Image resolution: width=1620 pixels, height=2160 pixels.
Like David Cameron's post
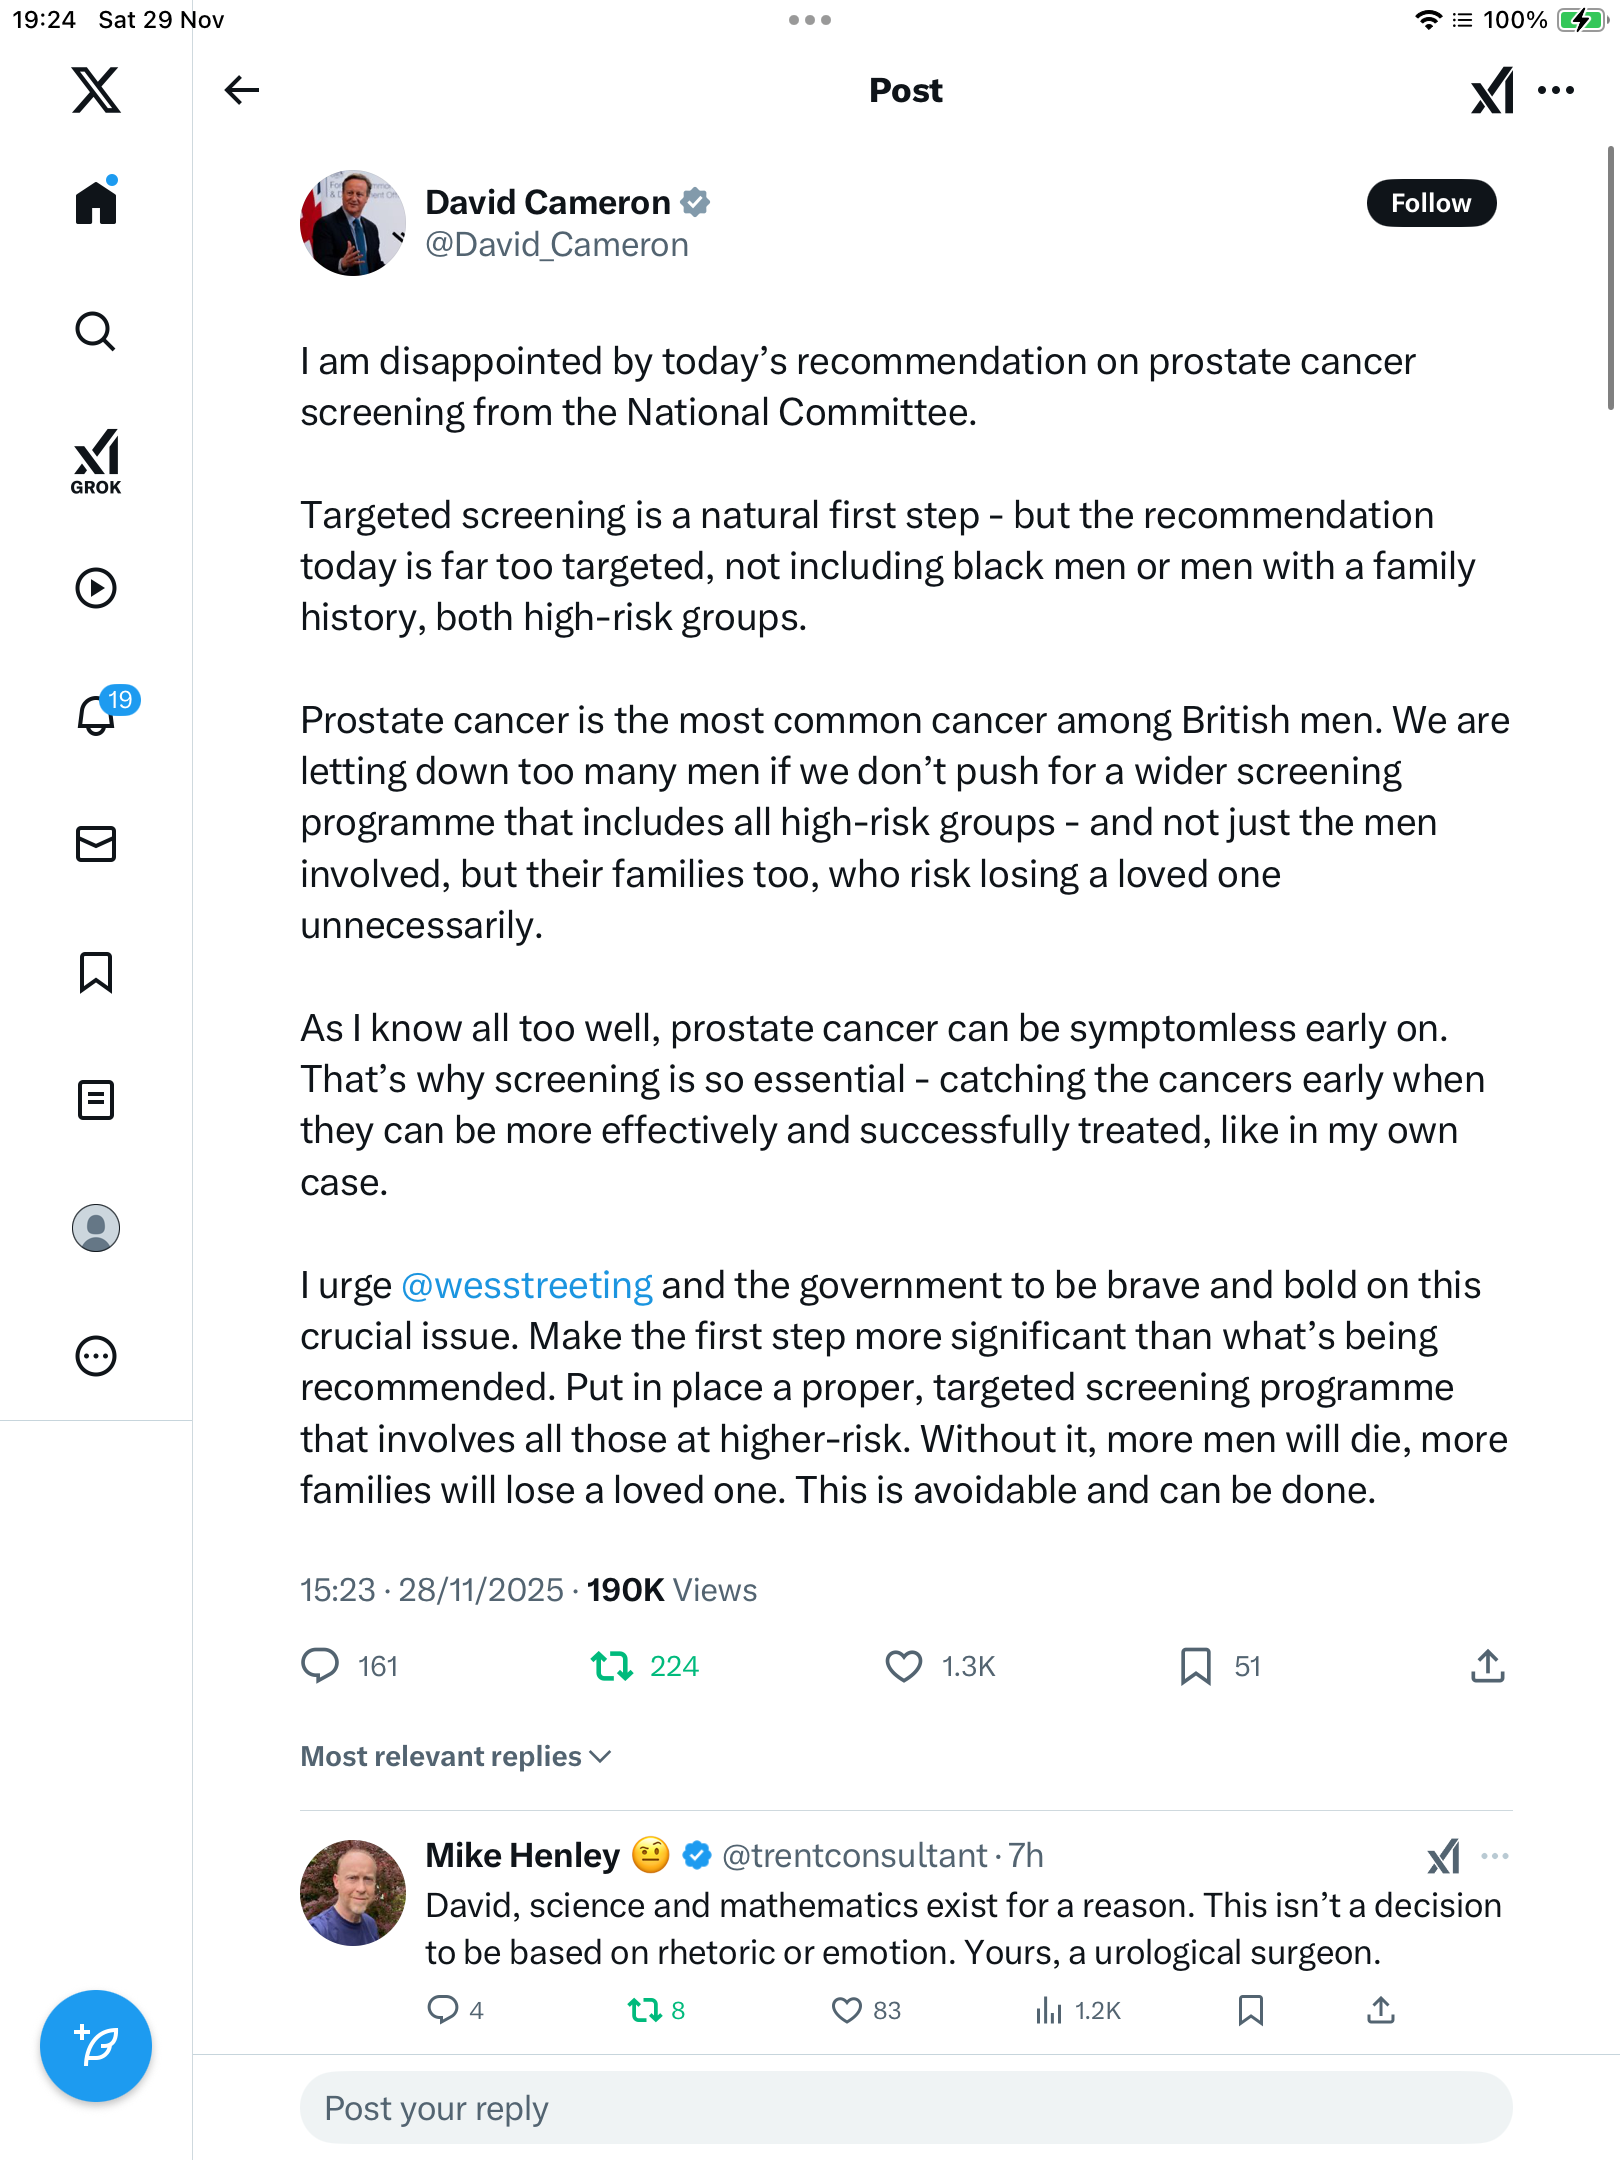point(904,1666)
